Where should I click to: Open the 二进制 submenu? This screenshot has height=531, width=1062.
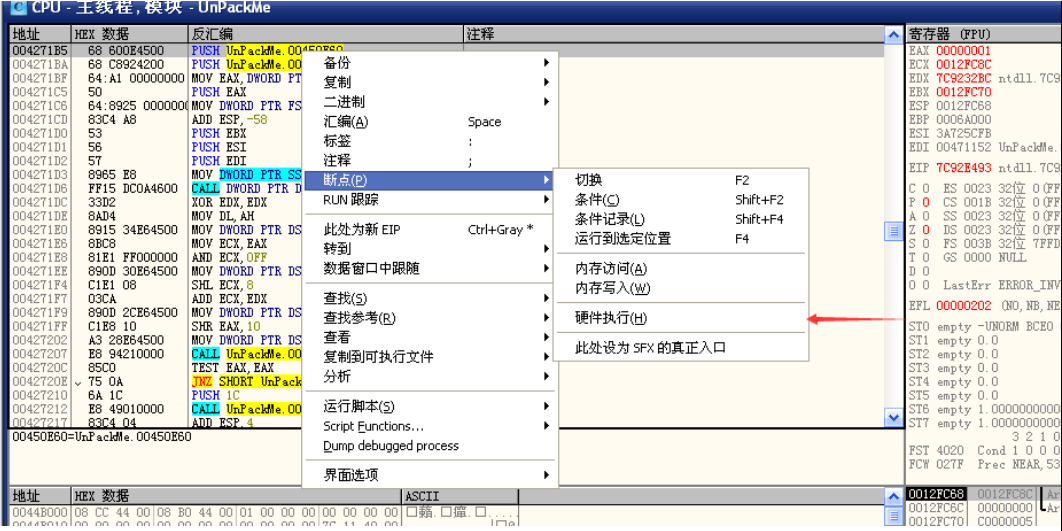[430, 102]
